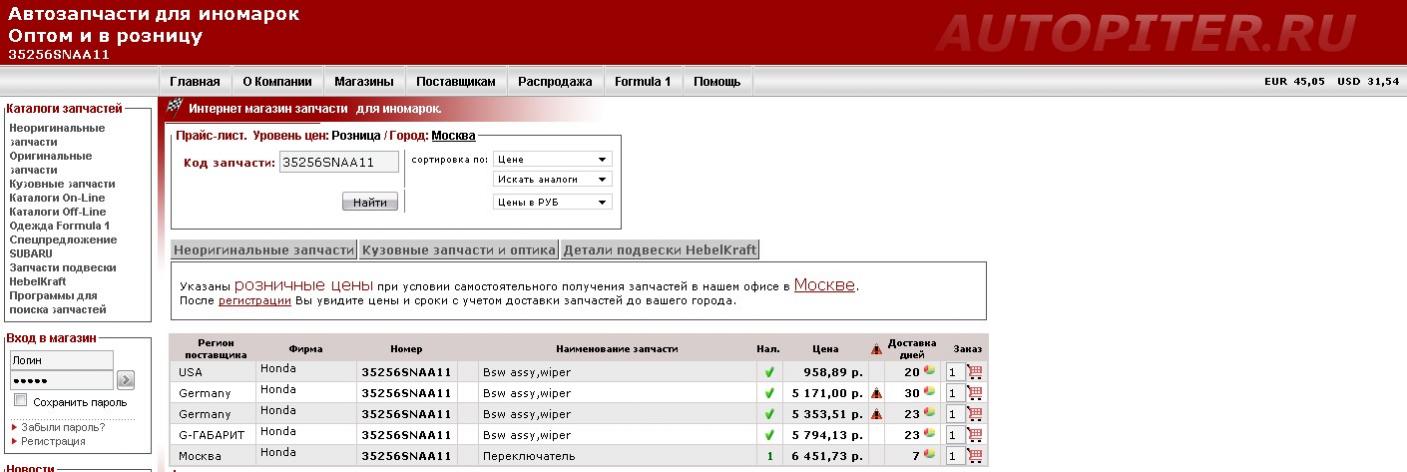Switch to Кузовные запчасти и оптика tab

[460, 250]
